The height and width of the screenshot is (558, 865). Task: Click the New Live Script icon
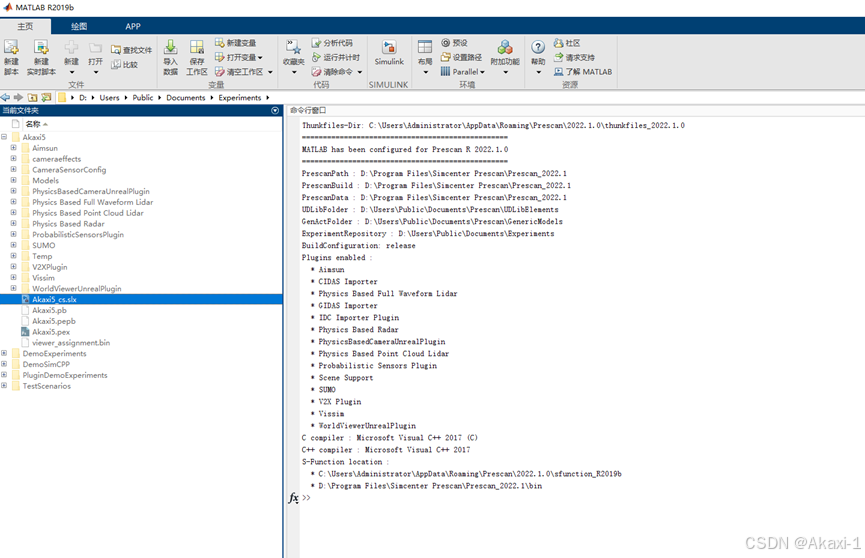click(x=41, y=47)
